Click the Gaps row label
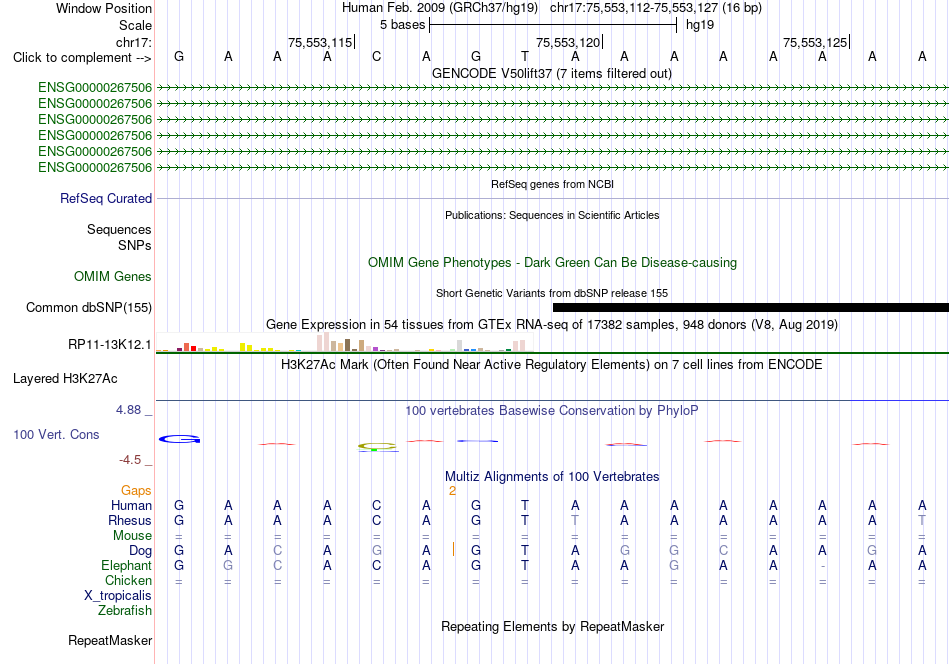 pos(136,490)
